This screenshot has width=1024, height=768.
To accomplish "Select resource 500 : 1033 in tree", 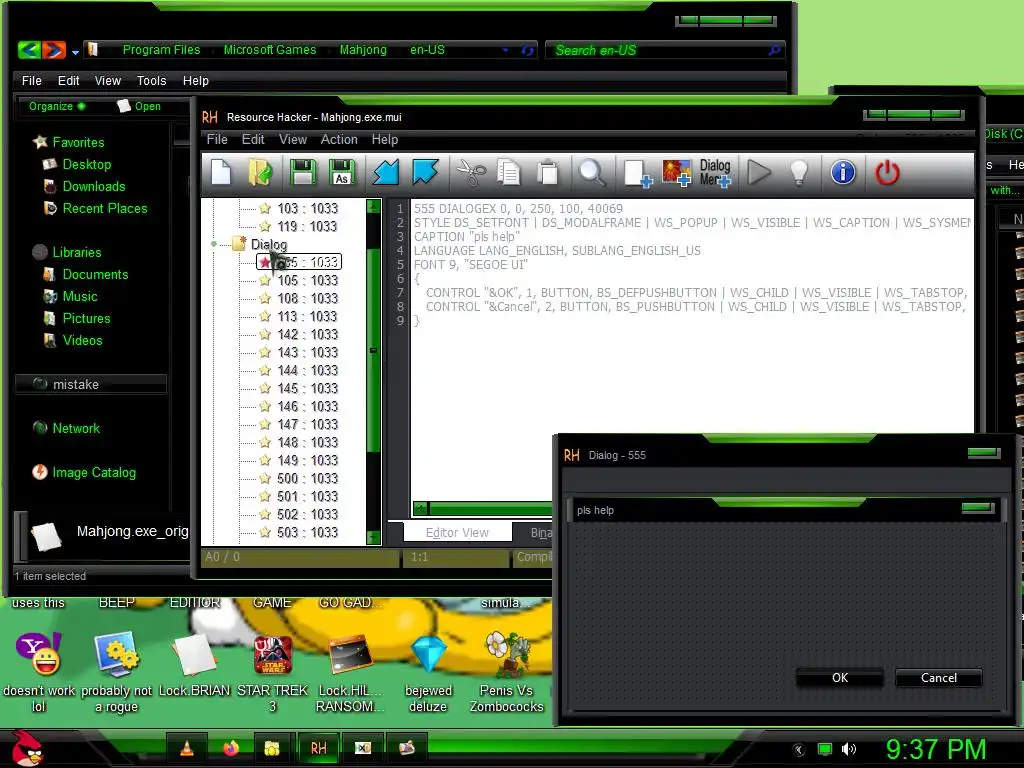I will [x=308, y=479].
